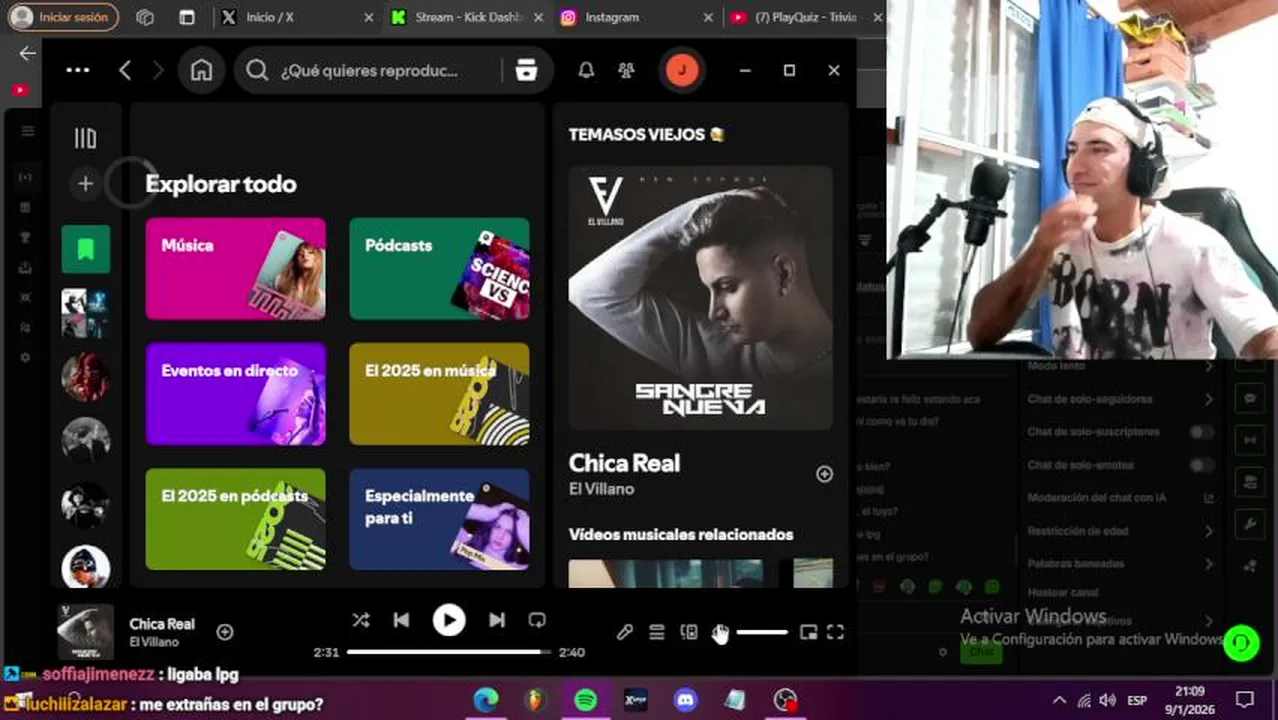The height and width of the screenshot is (720, 1278).
Task: Open Spotify notifications bell
Action: (x=586, y=70)
